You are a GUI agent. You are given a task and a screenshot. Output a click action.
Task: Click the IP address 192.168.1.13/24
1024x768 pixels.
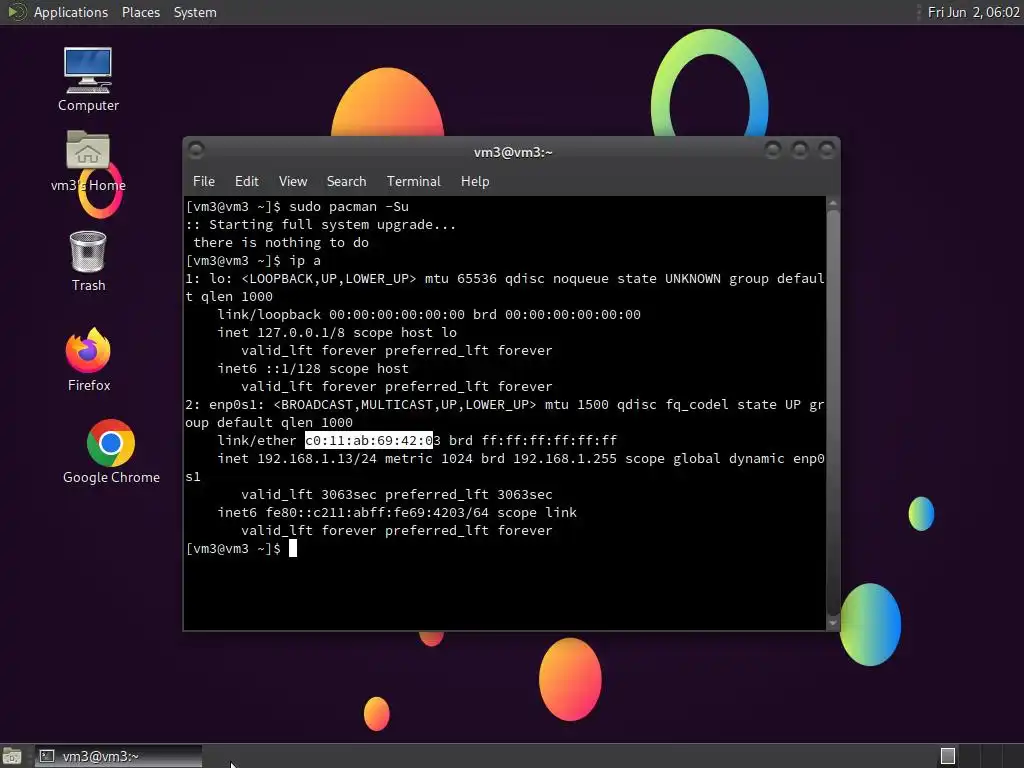tap(317, 458)
